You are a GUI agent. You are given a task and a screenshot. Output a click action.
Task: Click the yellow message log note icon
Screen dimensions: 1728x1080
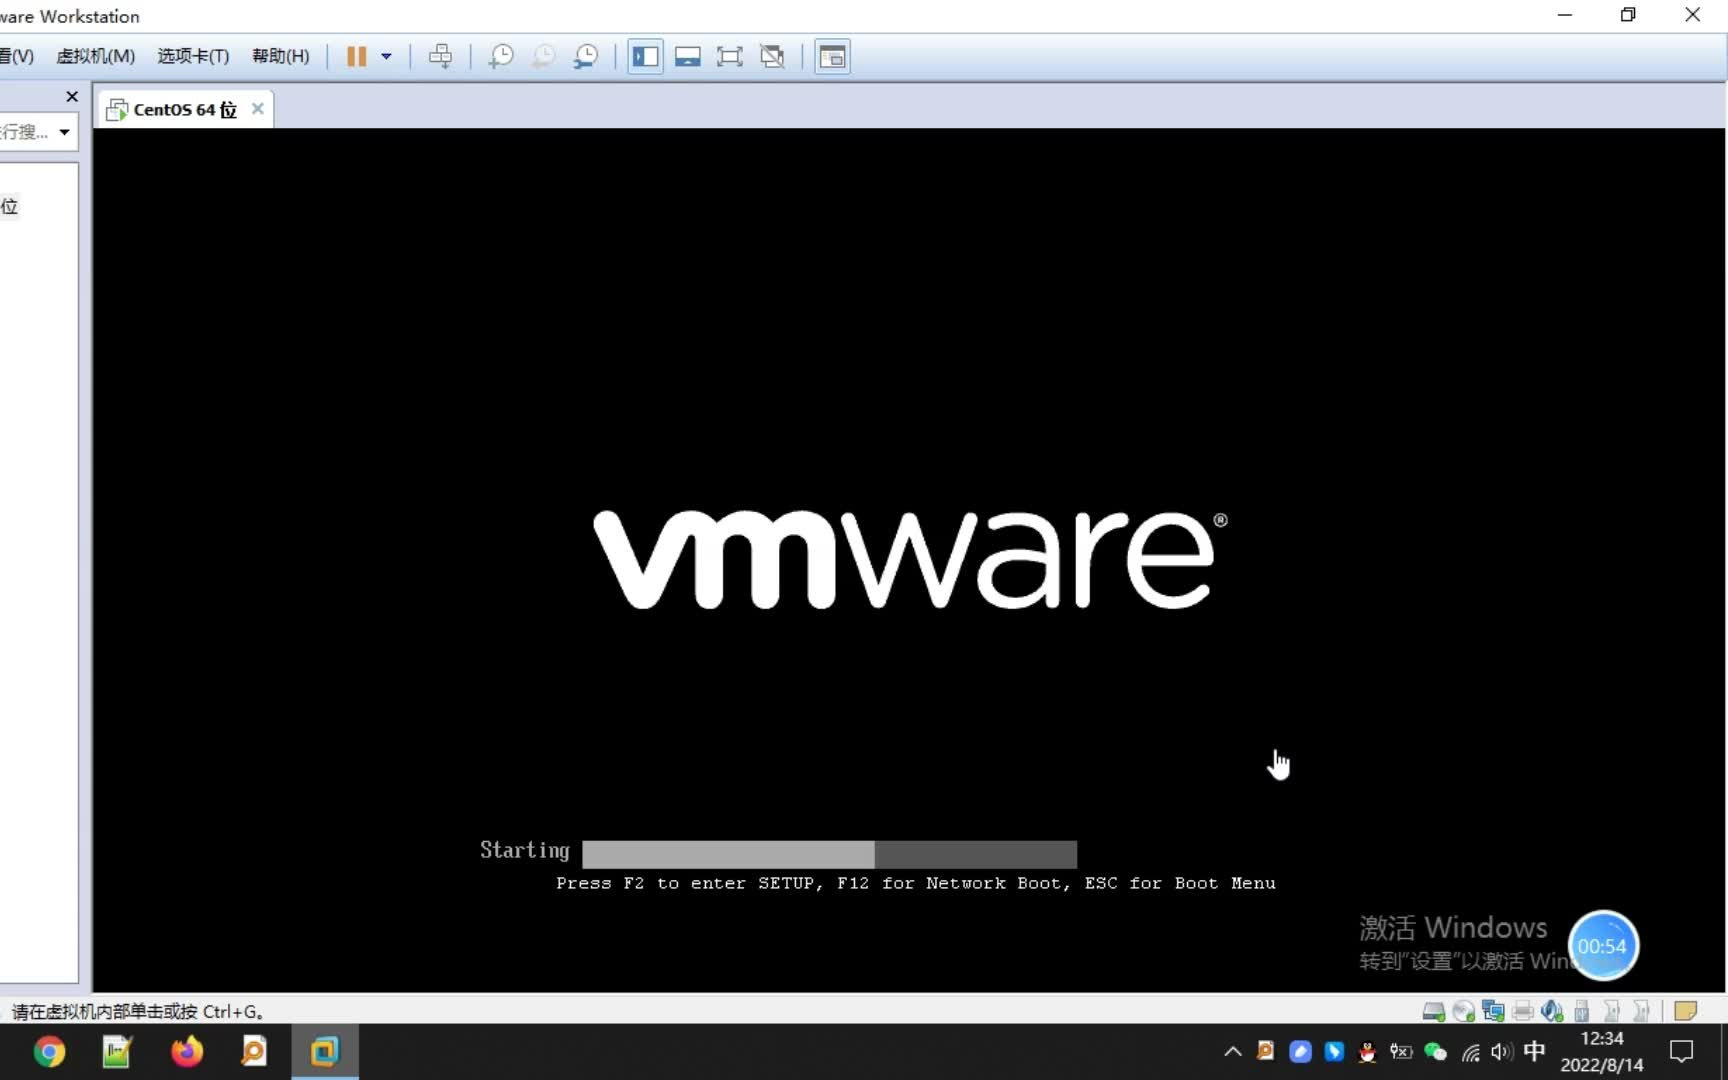1686,1011
